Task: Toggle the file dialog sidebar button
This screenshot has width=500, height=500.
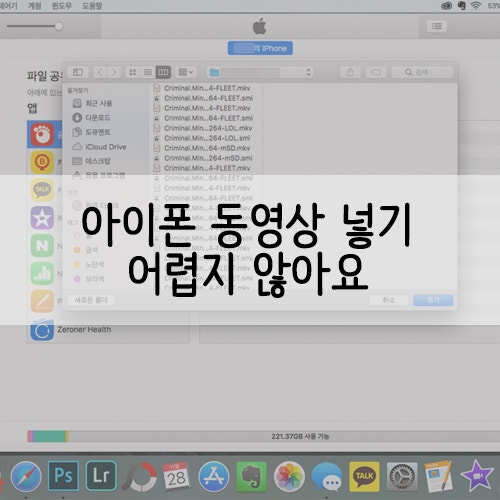Action: click(x=78, y=72)
